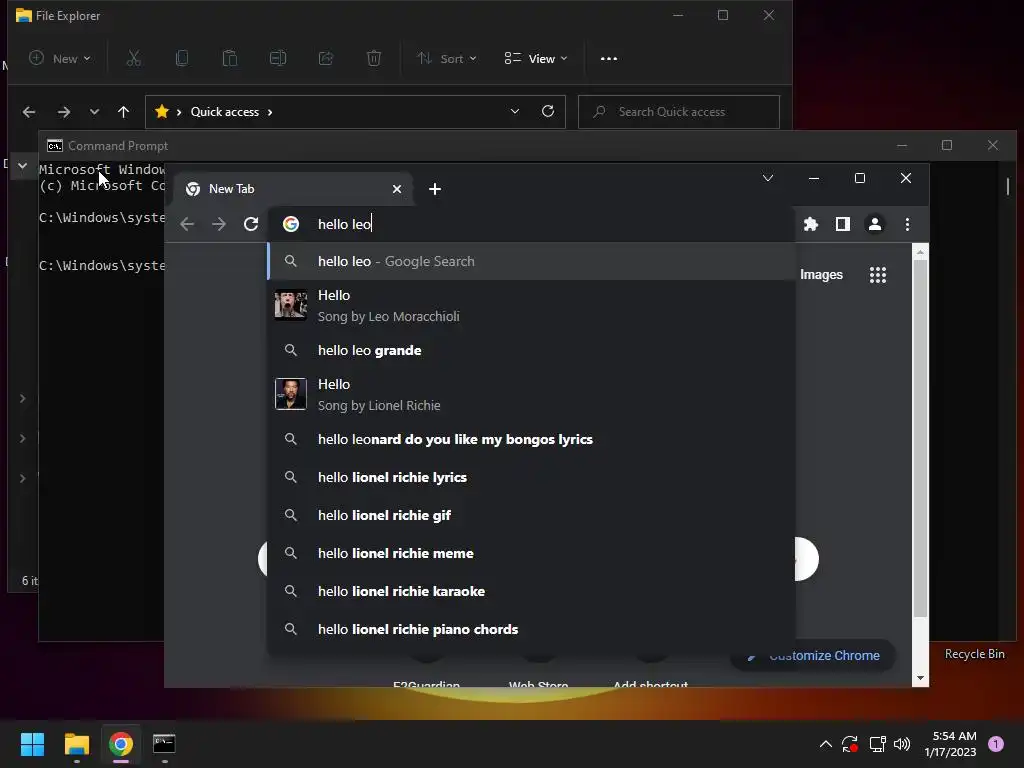
Task: Open Chrome profile avatar icon
Action: point(874,225)
